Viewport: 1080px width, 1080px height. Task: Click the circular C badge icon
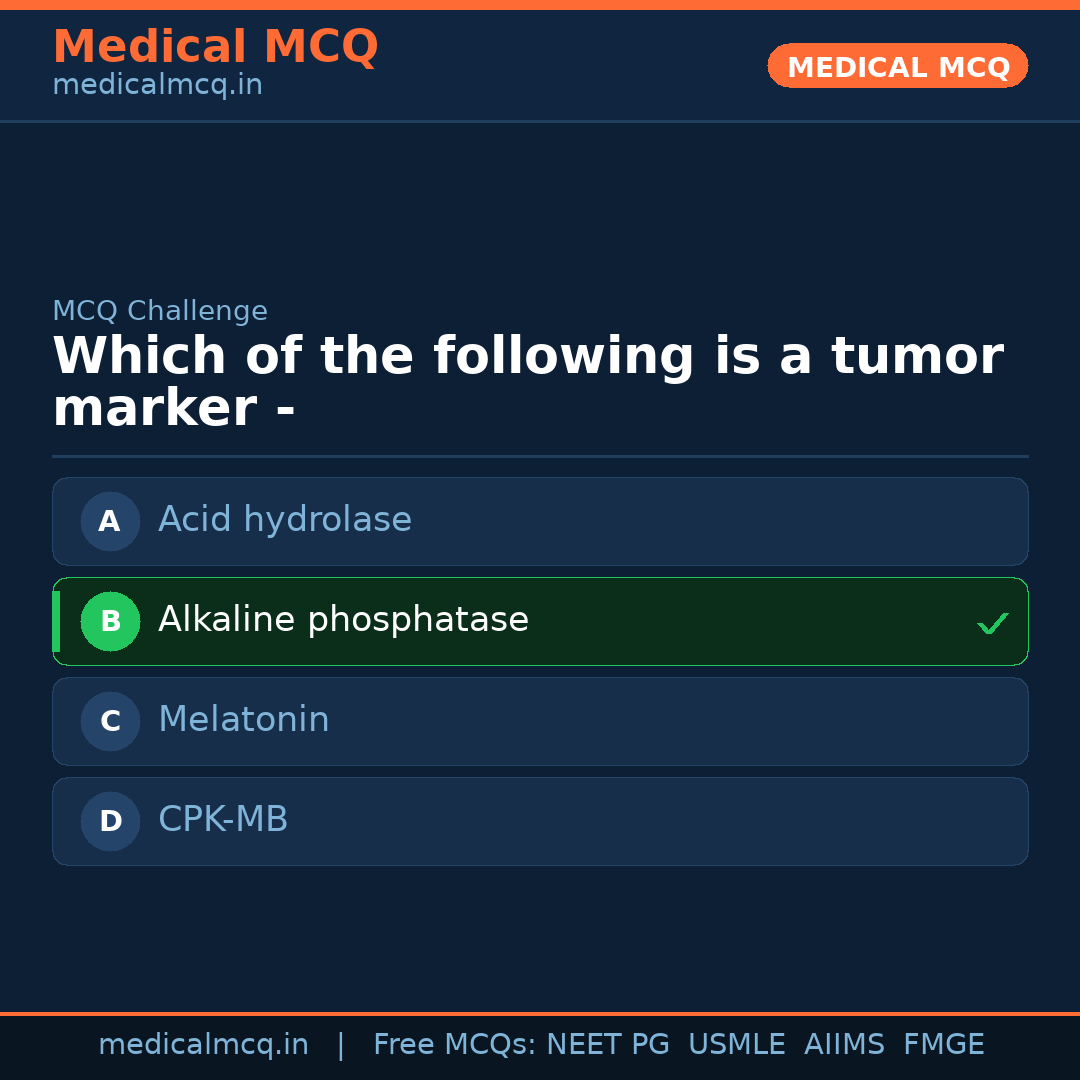(x=110, y=721)
